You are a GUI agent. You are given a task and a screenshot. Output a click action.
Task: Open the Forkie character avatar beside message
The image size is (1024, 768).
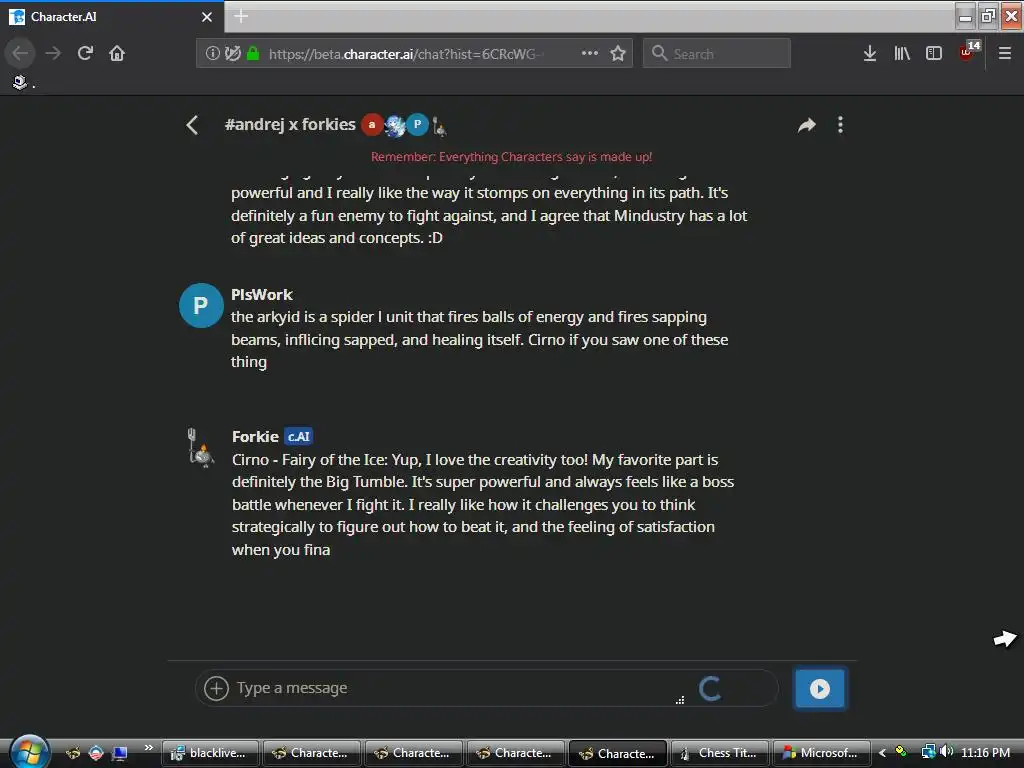pyautogui.click(x=200, y=447)
